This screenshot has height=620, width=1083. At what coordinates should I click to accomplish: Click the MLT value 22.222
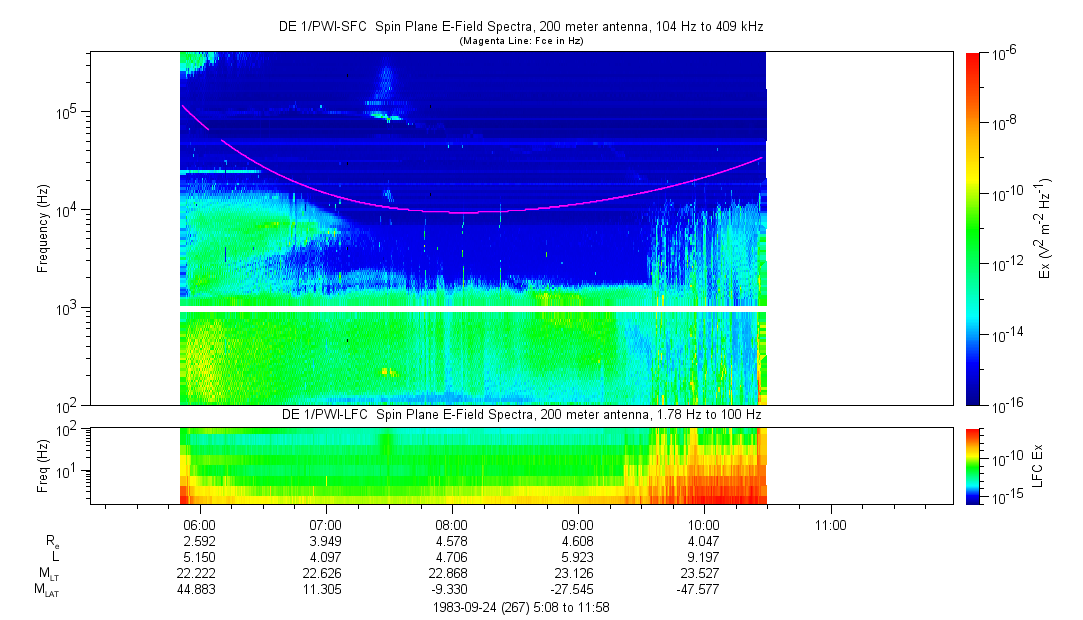[x=196, y=574]
